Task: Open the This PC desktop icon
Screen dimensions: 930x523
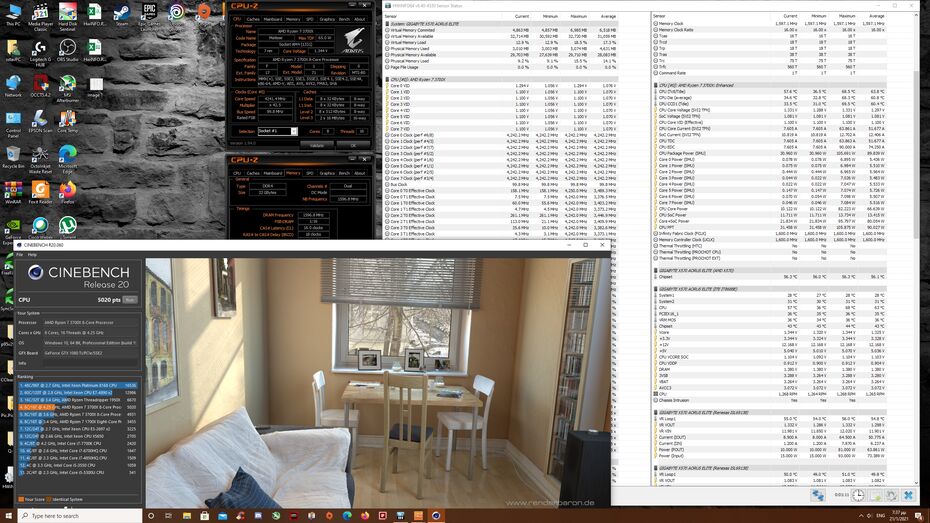Action: click(13, 15)
